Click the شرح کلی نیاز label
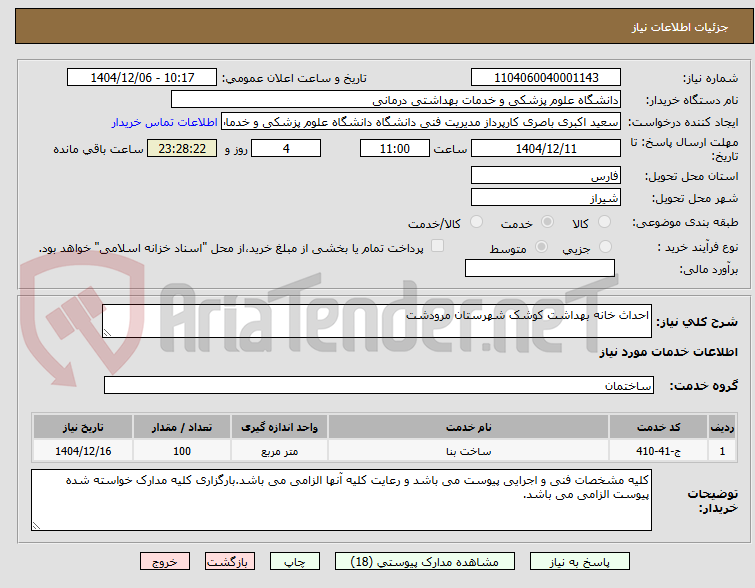Image resolution: width=755 pixels, height=588 pixels. point(697,322)
